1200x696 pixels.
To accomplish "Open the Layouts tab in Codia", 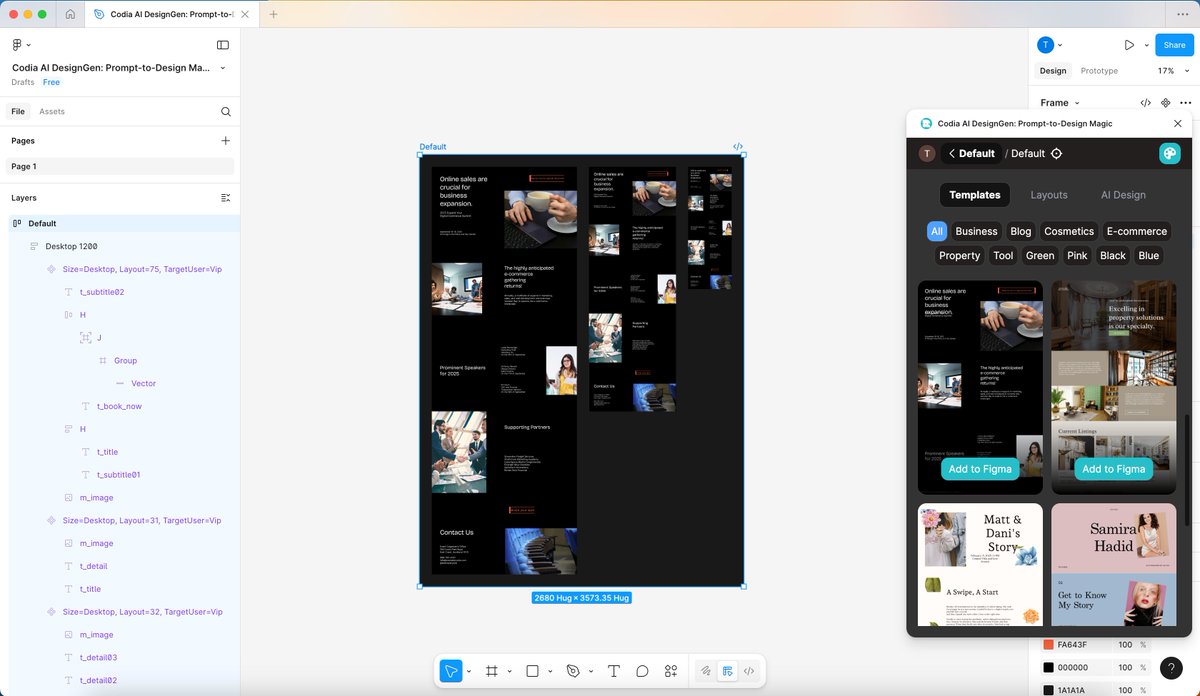I will click(x=1049, y=195).
